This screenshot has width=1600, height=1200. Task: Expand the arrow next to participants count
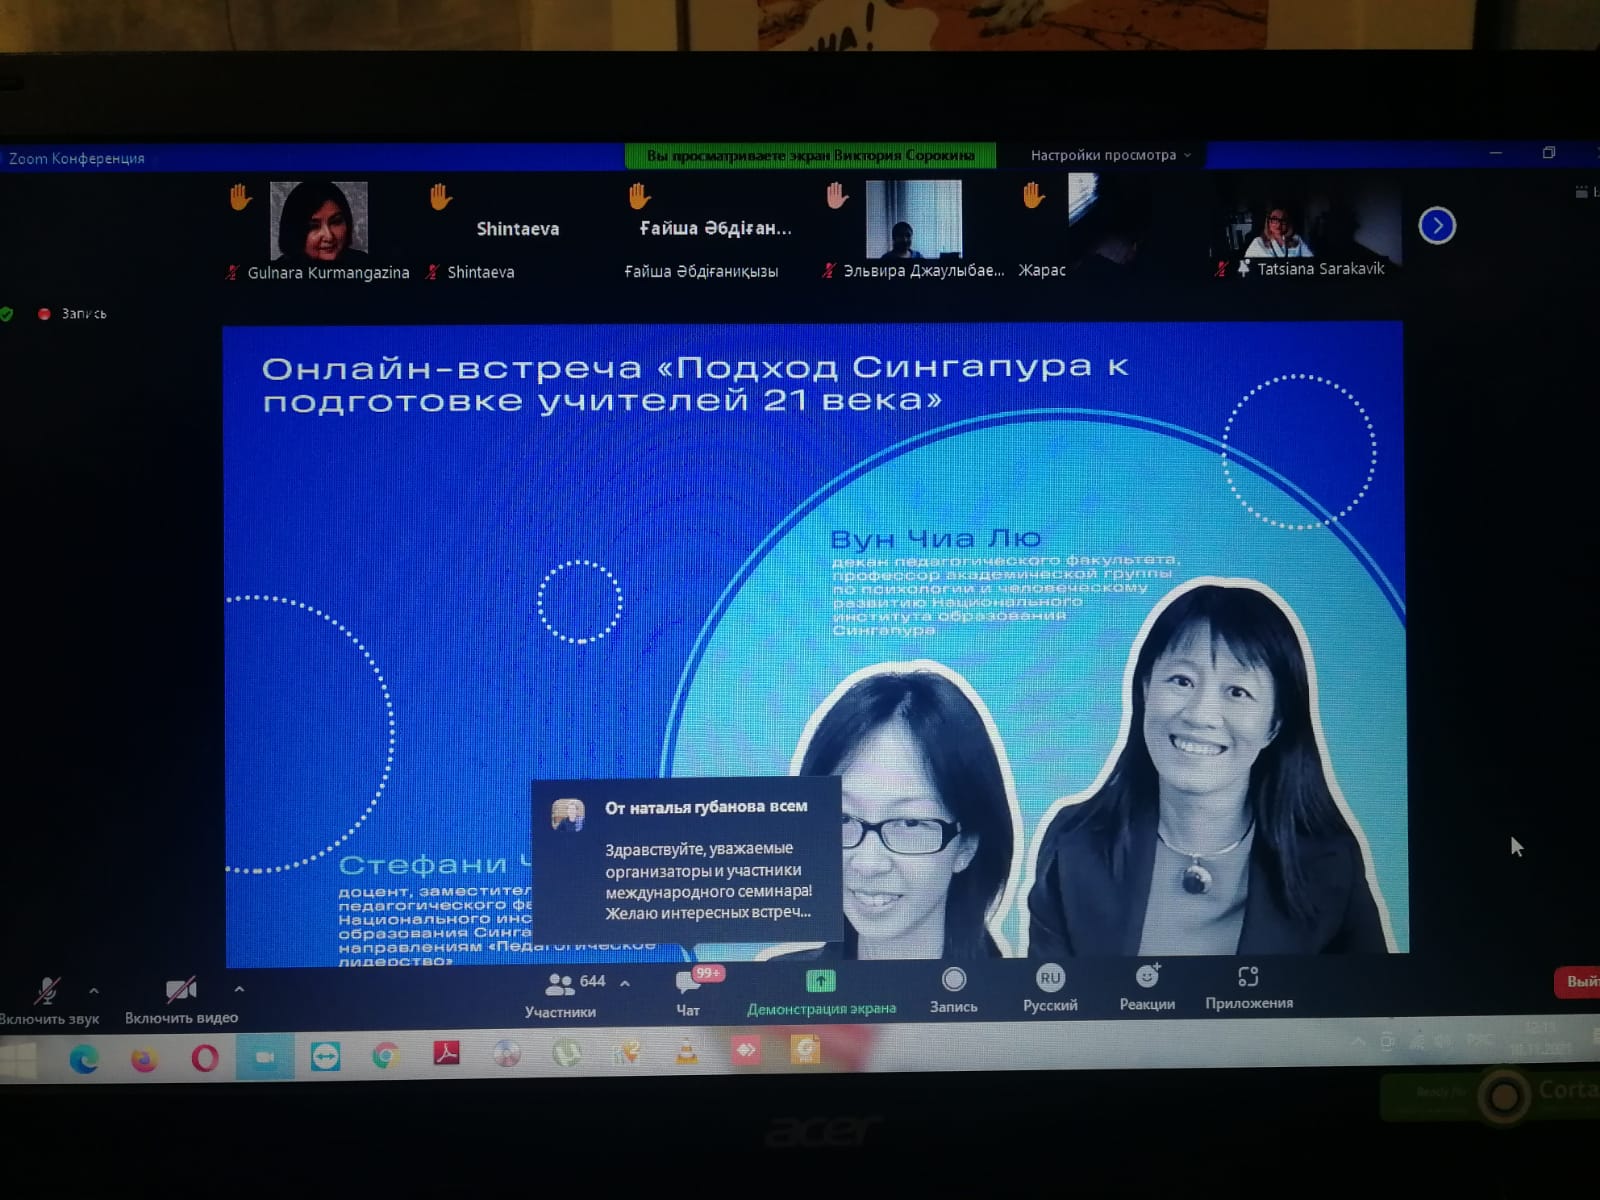point(625,984)
